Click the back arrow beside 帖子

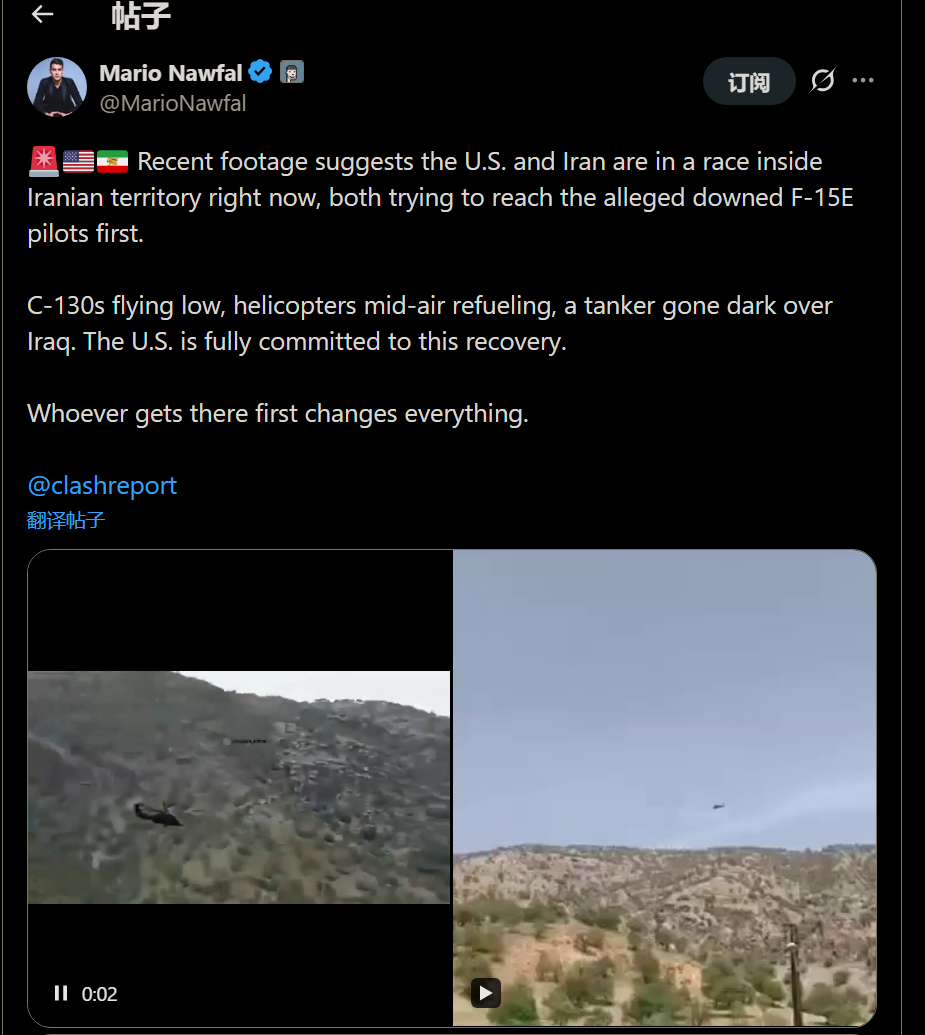42,14
